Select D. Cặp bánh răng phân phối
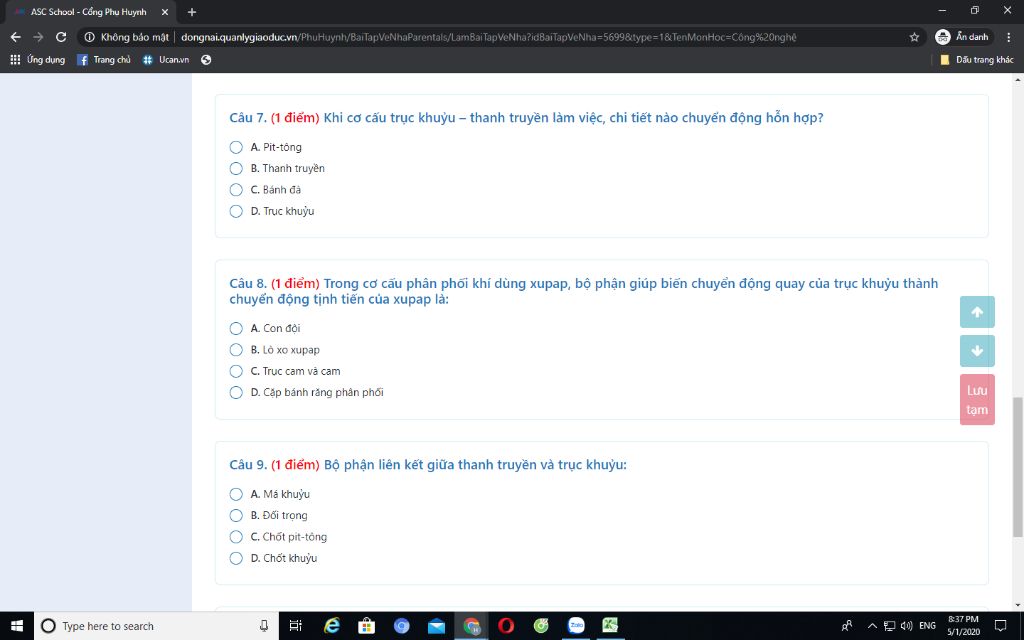Image resolution: width=1024 pixels, height=640 pixels. pyautogui.click(x=236, y=392)
